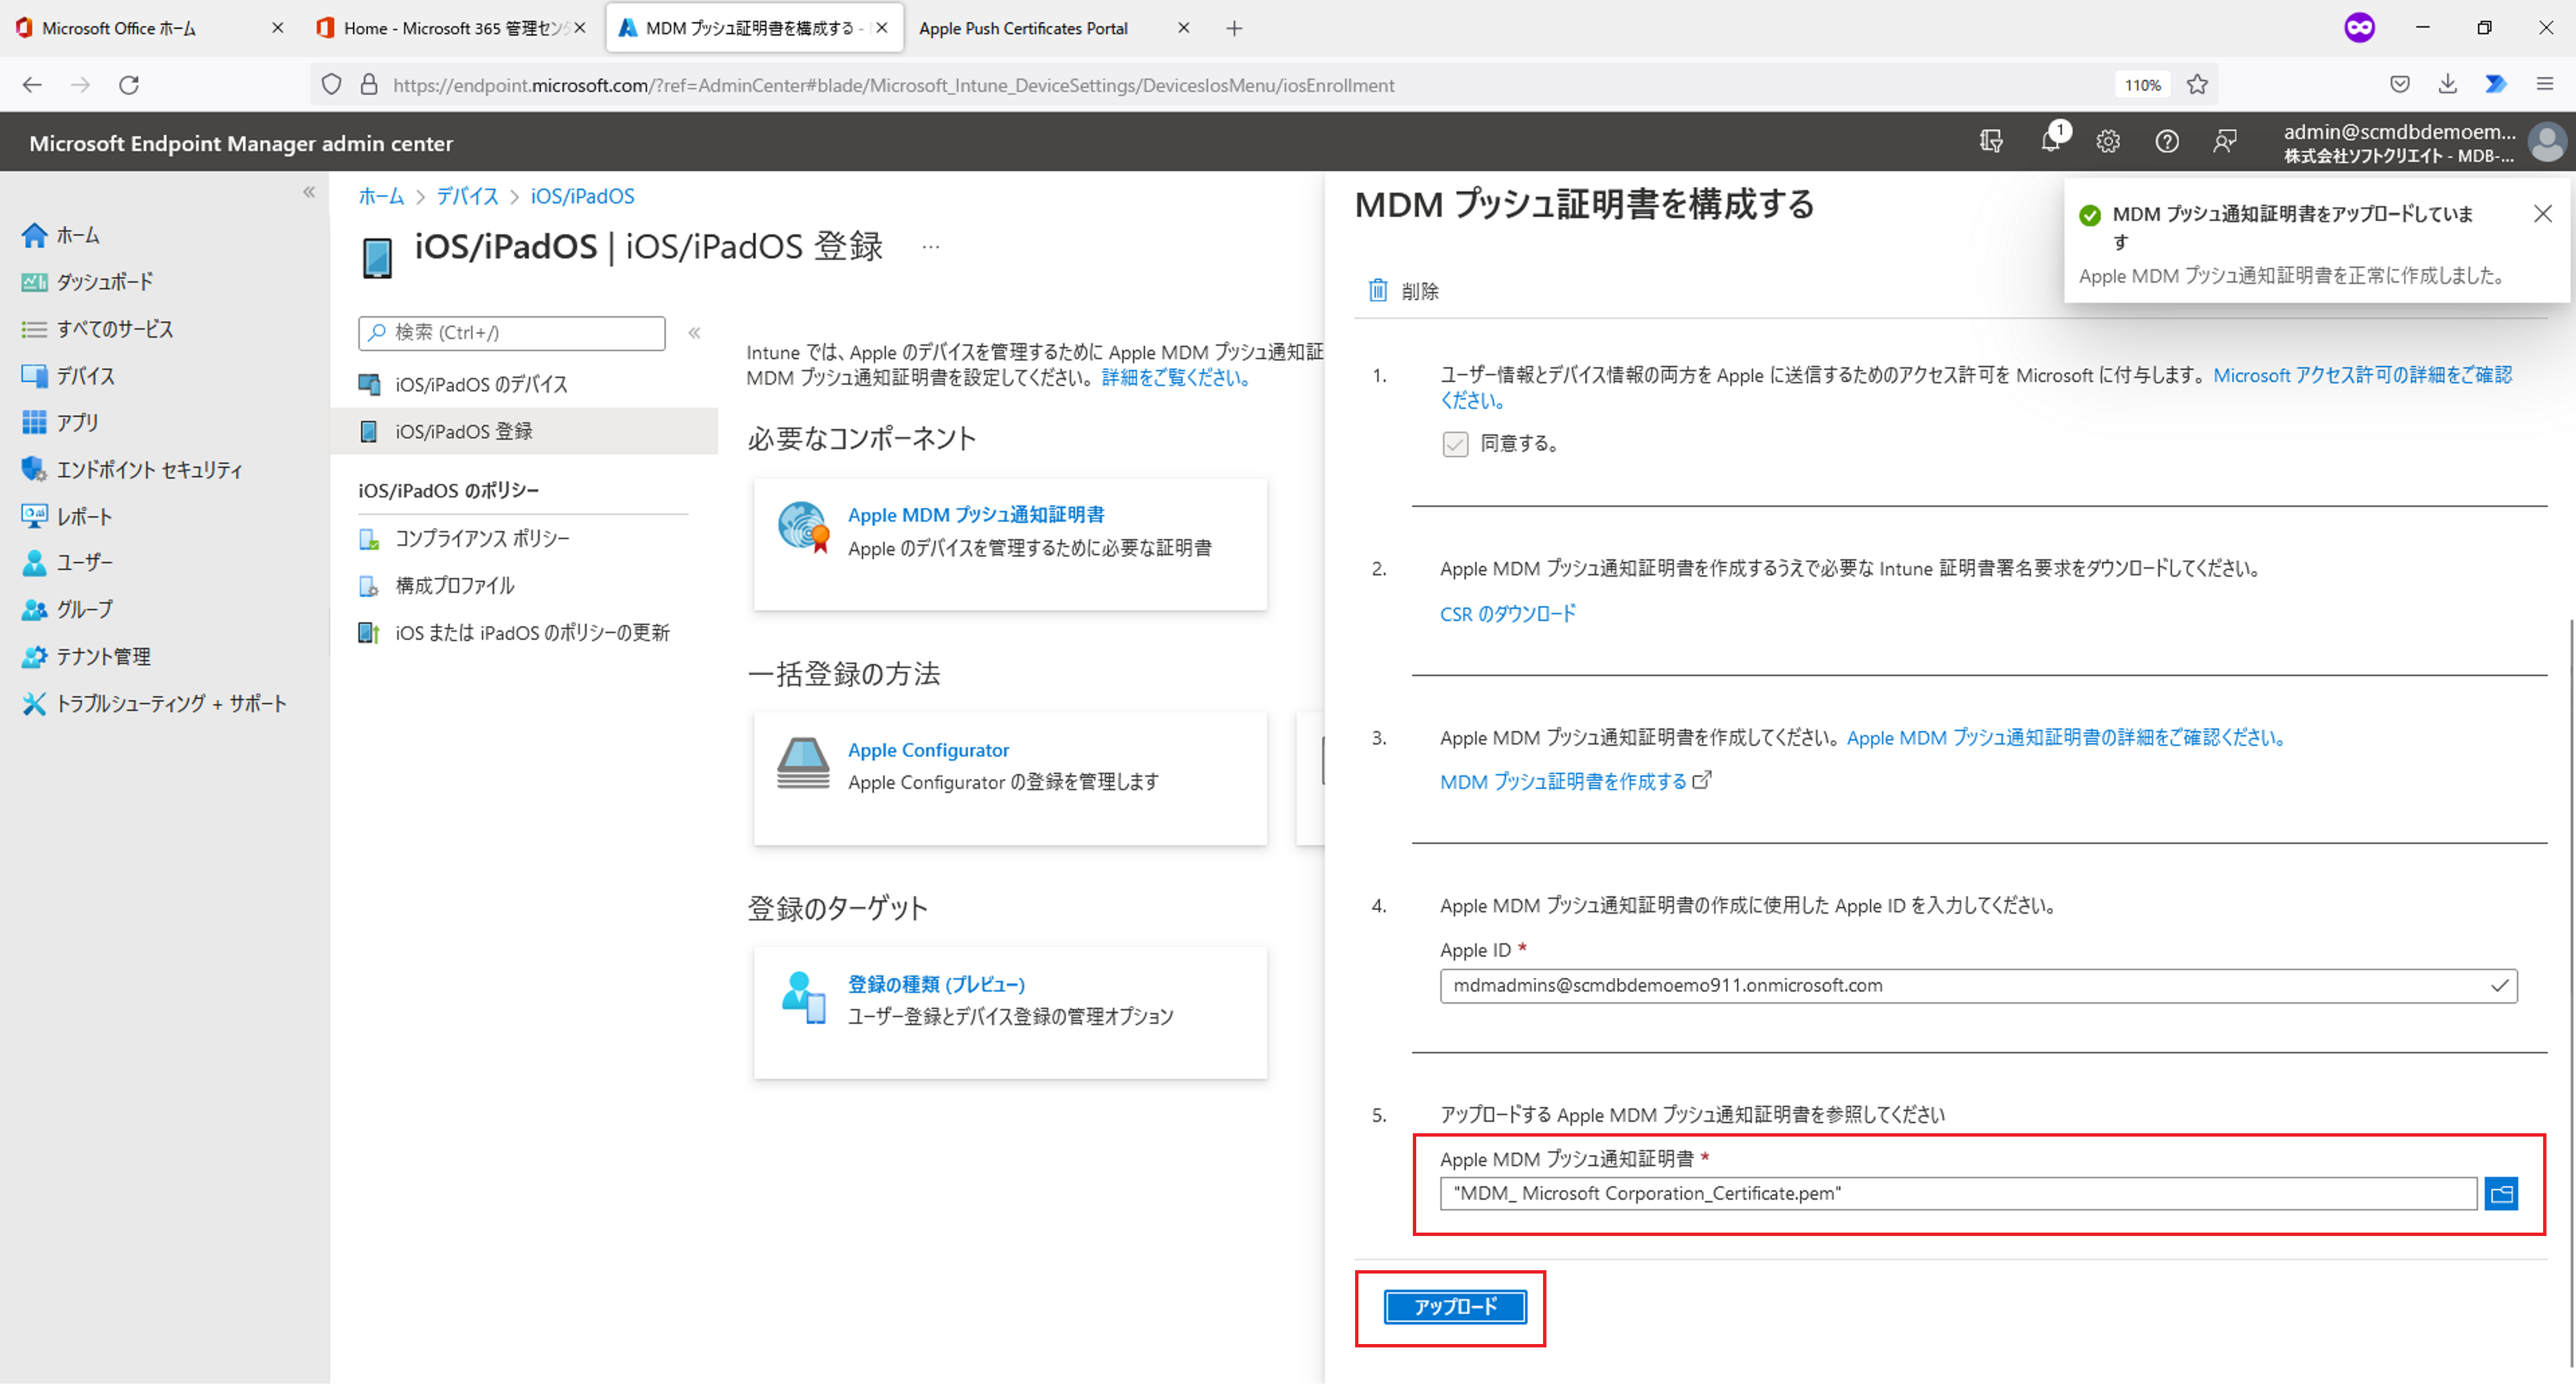Image resolution: width=2576 pixels, height=1385 pixels.
Task: Click the アップロード button
Action: pyautogui.click(x=1455, y=1307)
